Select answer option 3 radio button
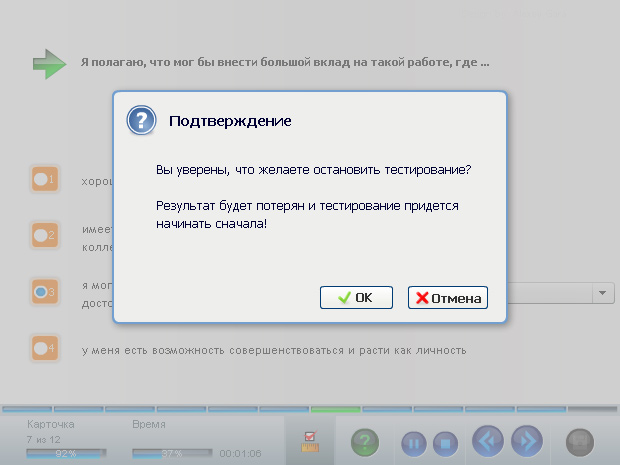The height and width of the screenshot is (465, 620). pyautogui.click(x=45, y=292)
